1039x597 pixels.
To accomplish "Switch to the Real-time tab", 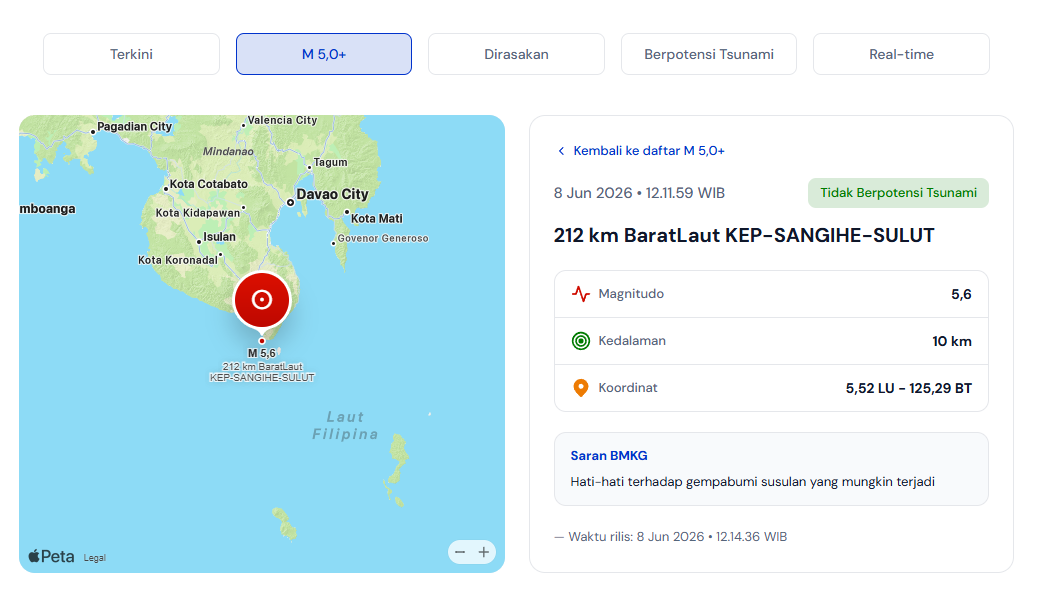I will coord(901,54).
